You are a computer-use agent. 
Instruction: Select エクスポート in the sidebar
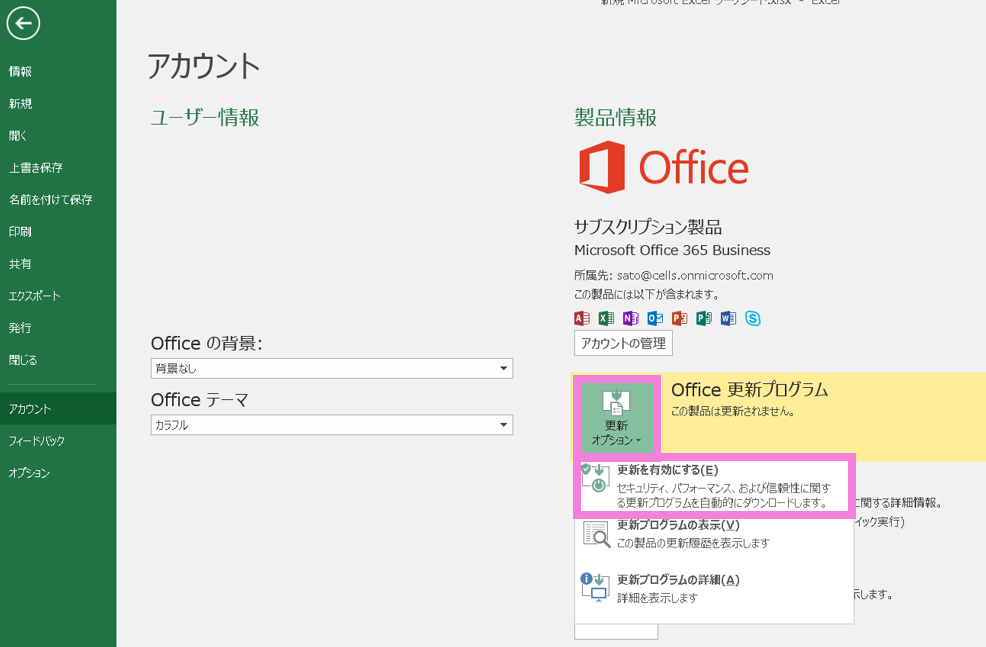click(x=35, y=296)
